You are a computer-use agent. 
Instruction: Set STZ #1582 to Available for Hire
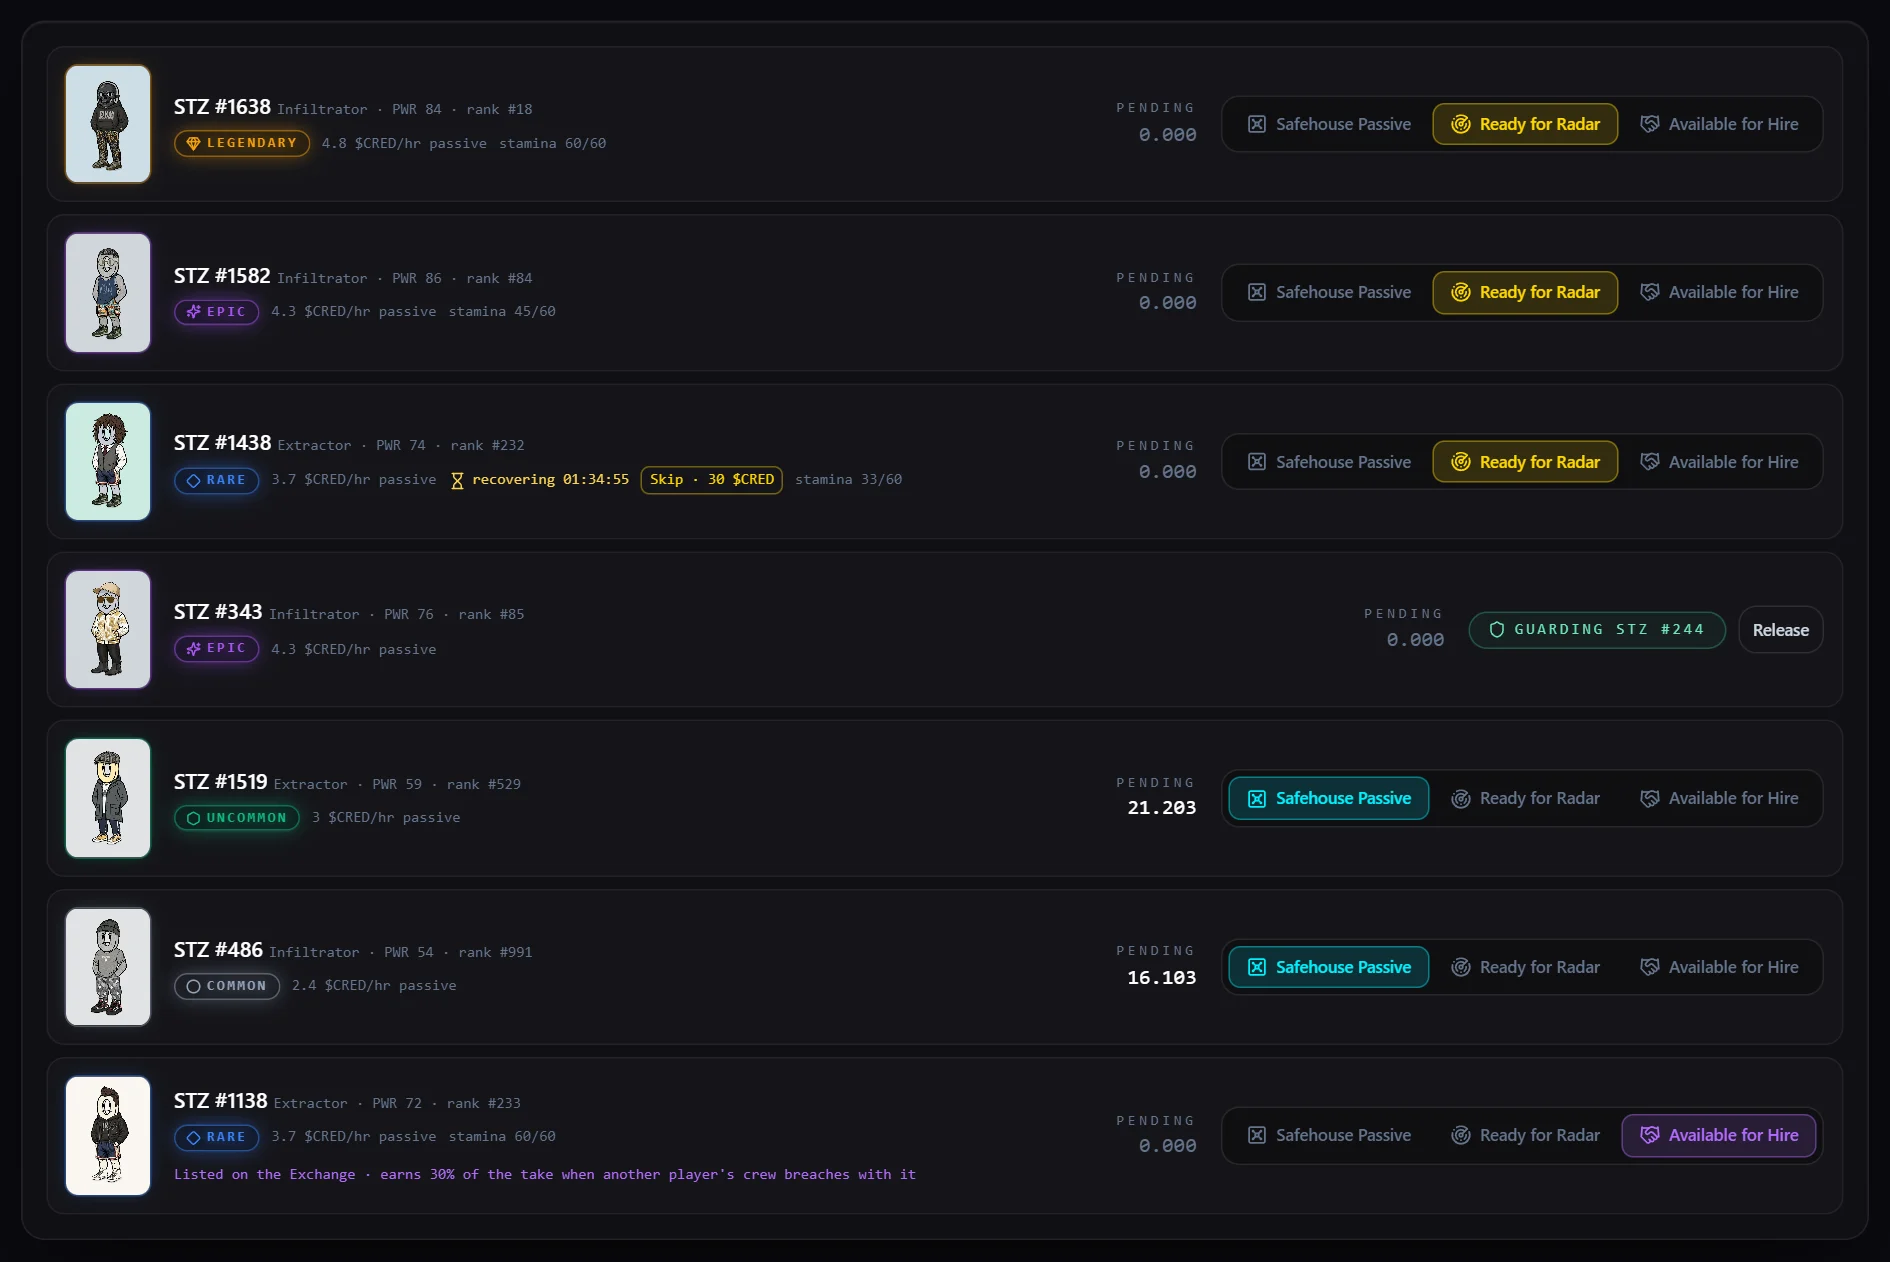click(x=1719, y=292)
